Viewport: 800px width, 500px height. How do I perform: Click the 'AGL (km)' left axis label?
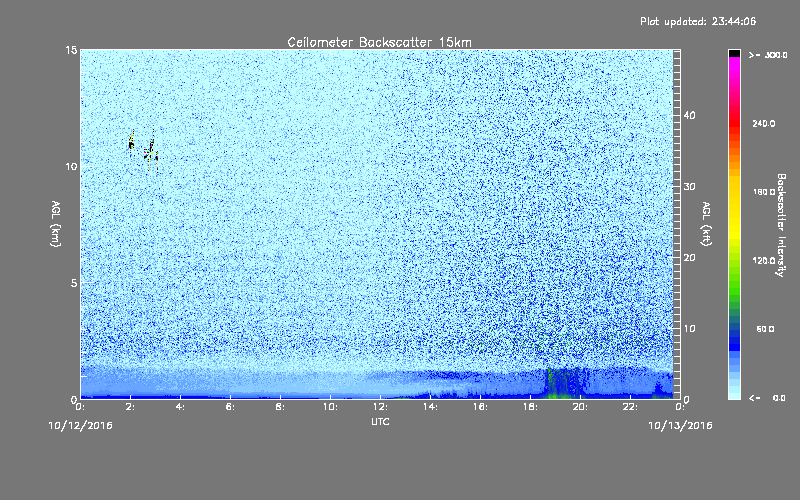[x=56, y=223]
